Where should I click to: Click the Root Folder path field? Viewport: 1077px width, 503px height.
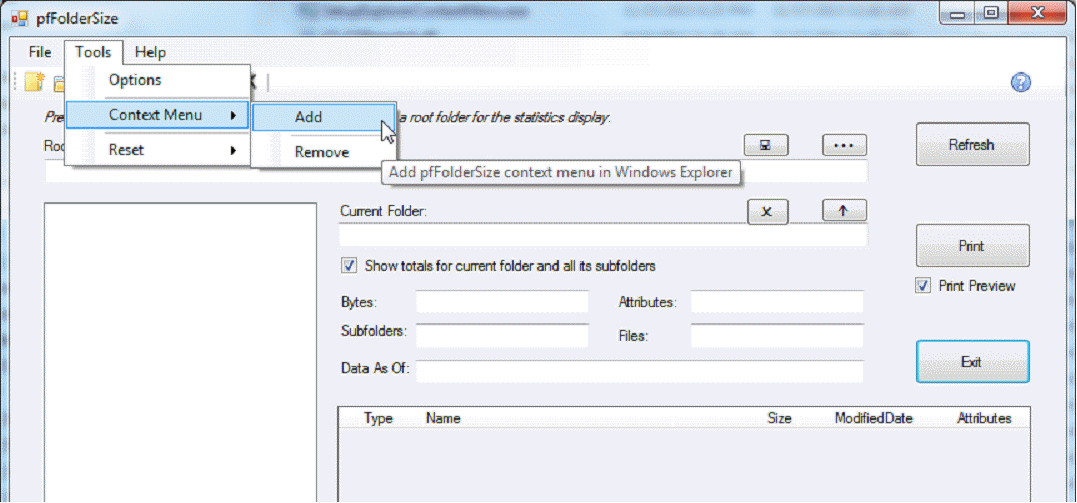click(x=456, y=171)
